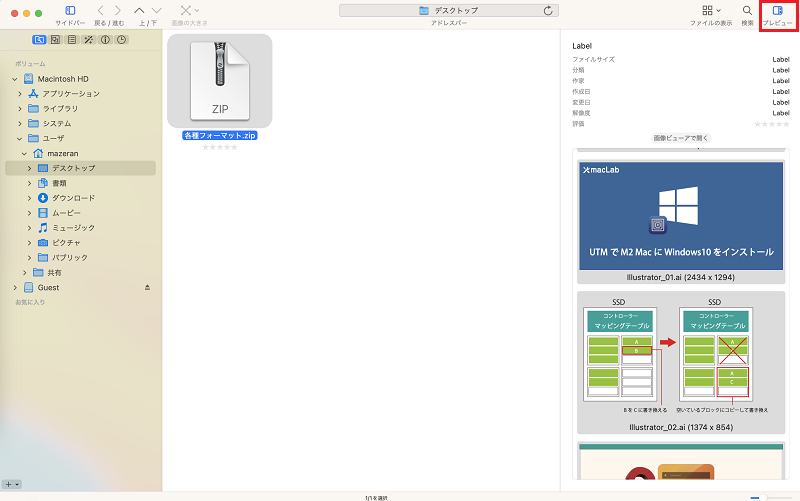800x501 pixels.
Task: Collapse the Macintosh HD tree node
Action: coord(15,79)
